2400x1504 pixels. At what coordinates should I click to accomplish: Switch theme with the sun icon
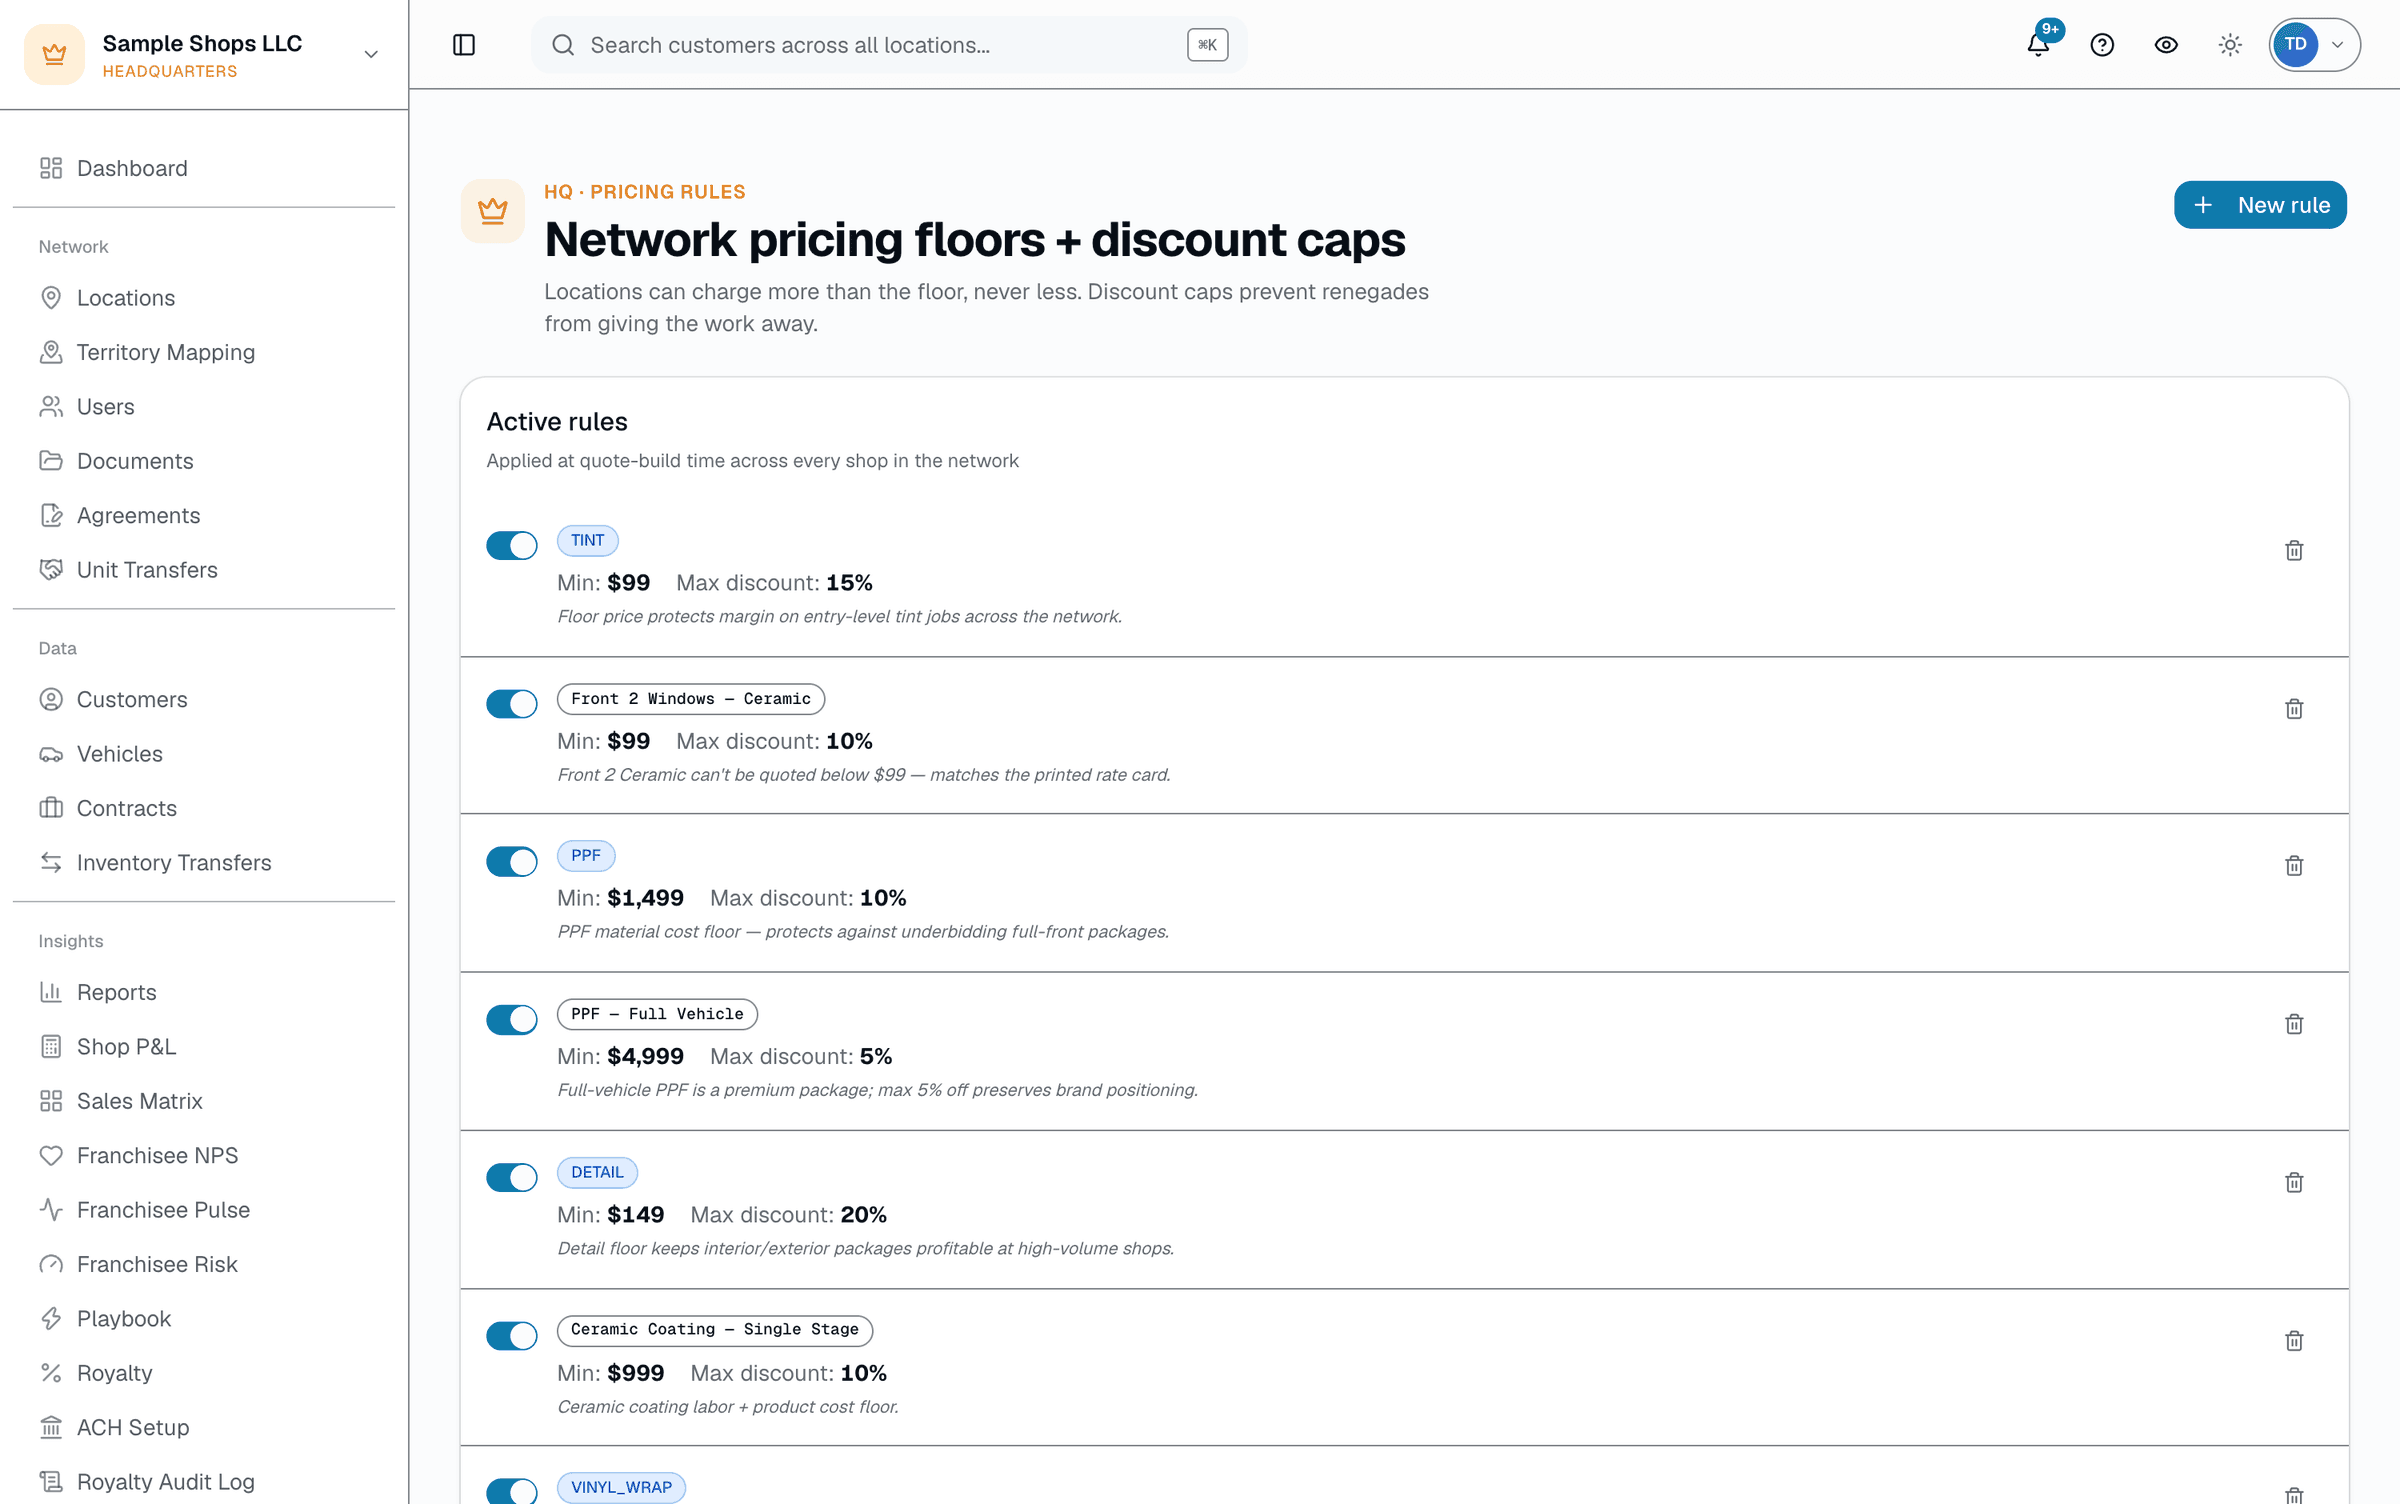(x=2230, y=45)
